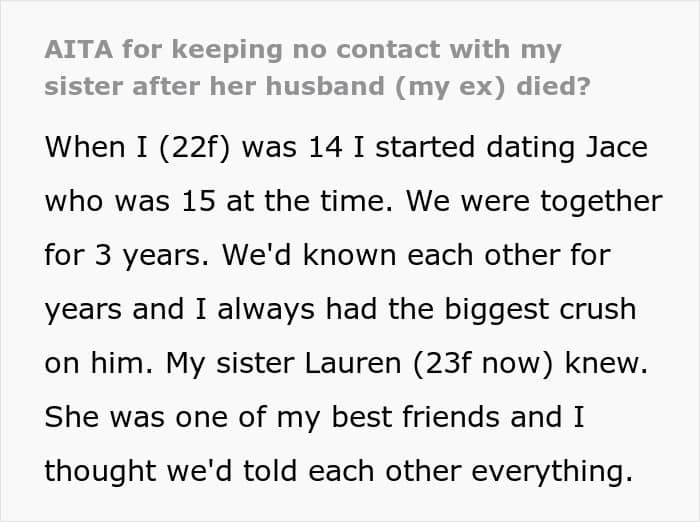This screenshot has width=700, height=522.
Task: Click the number "14" in the first line
Action: 325,147
